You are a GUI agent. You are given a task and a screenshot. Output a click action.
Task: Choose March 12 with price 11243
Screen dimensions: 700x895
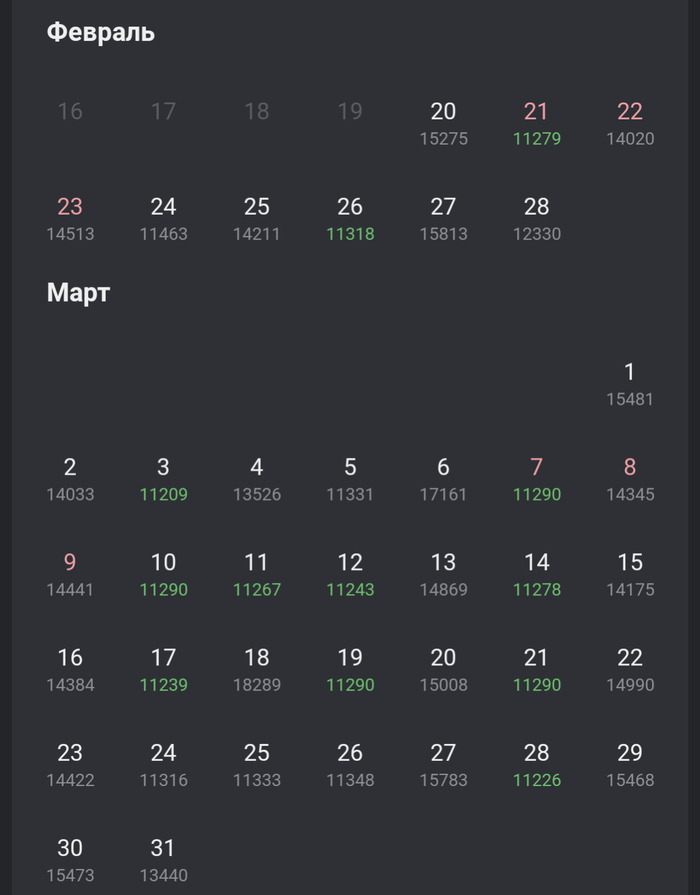[350, 575]
